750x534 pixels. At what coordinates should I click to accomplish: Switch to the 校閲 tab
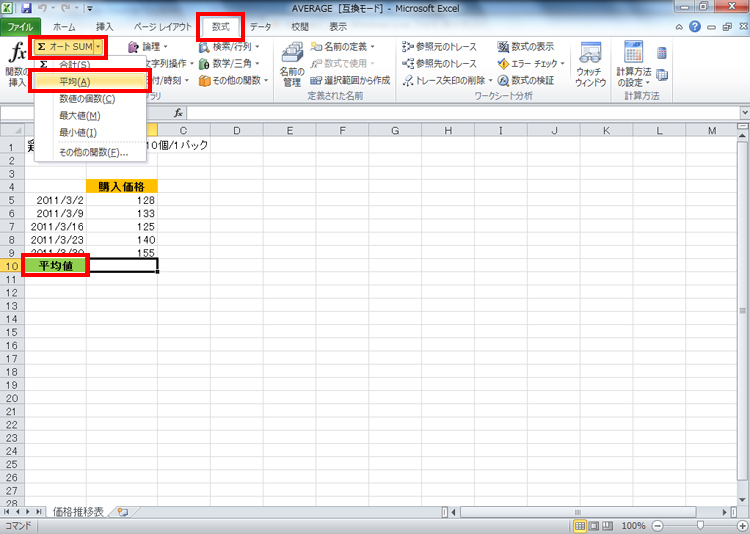click(x=300, y=27)
